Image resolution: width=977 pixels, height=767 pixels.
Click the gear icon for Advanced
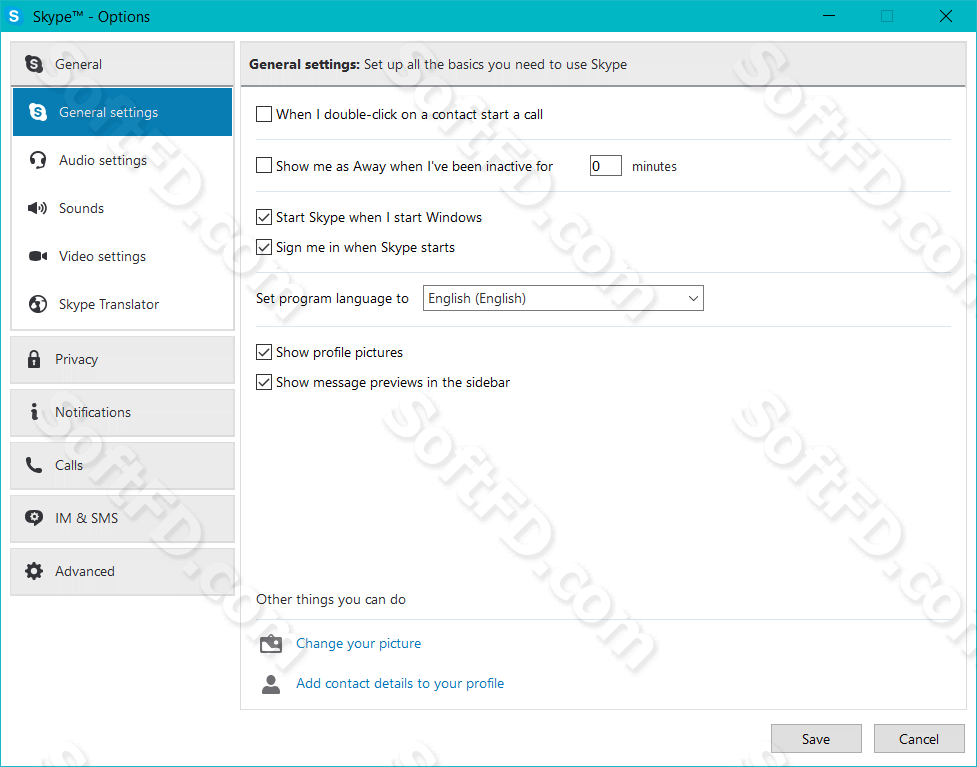click(x=34, y=571)
